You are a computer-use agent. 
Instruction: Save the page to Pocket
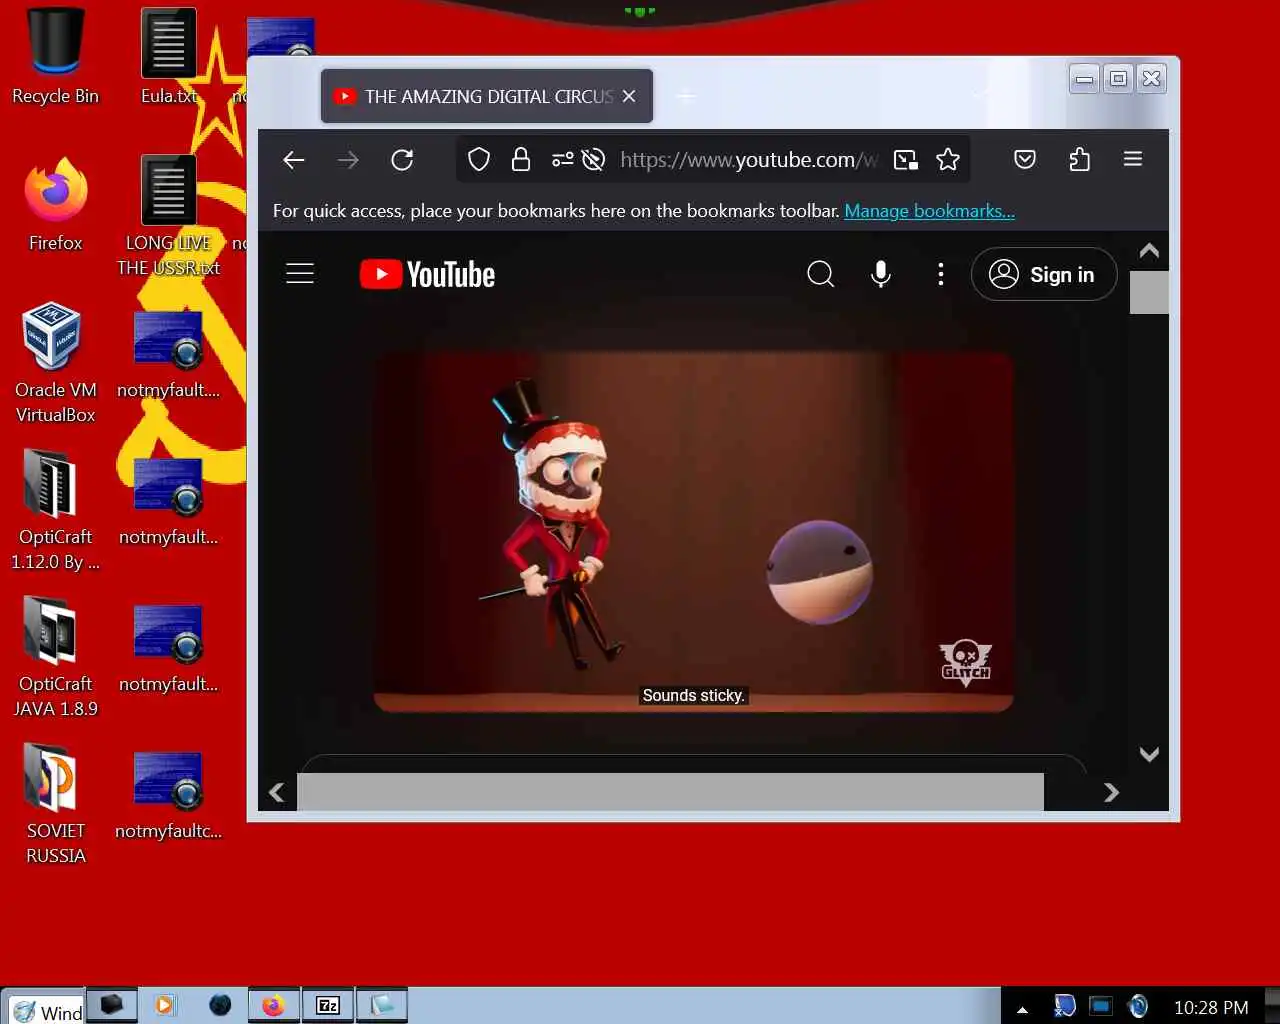coord(1025,160)
